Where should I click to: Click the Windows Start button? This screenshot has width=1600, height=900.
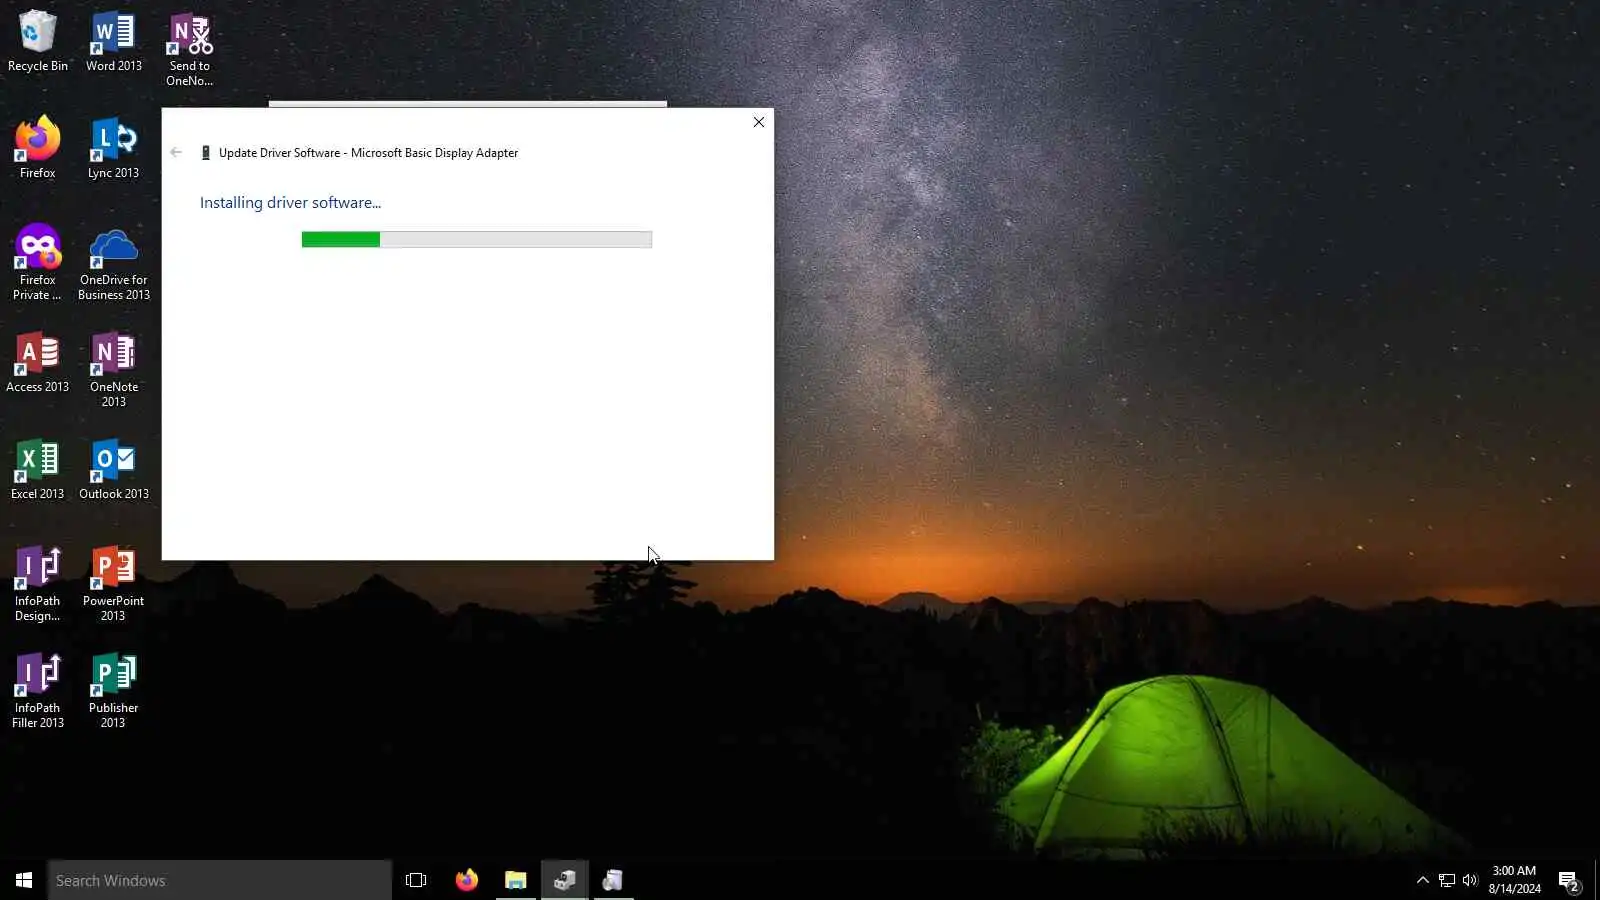(x=24, y=880)
